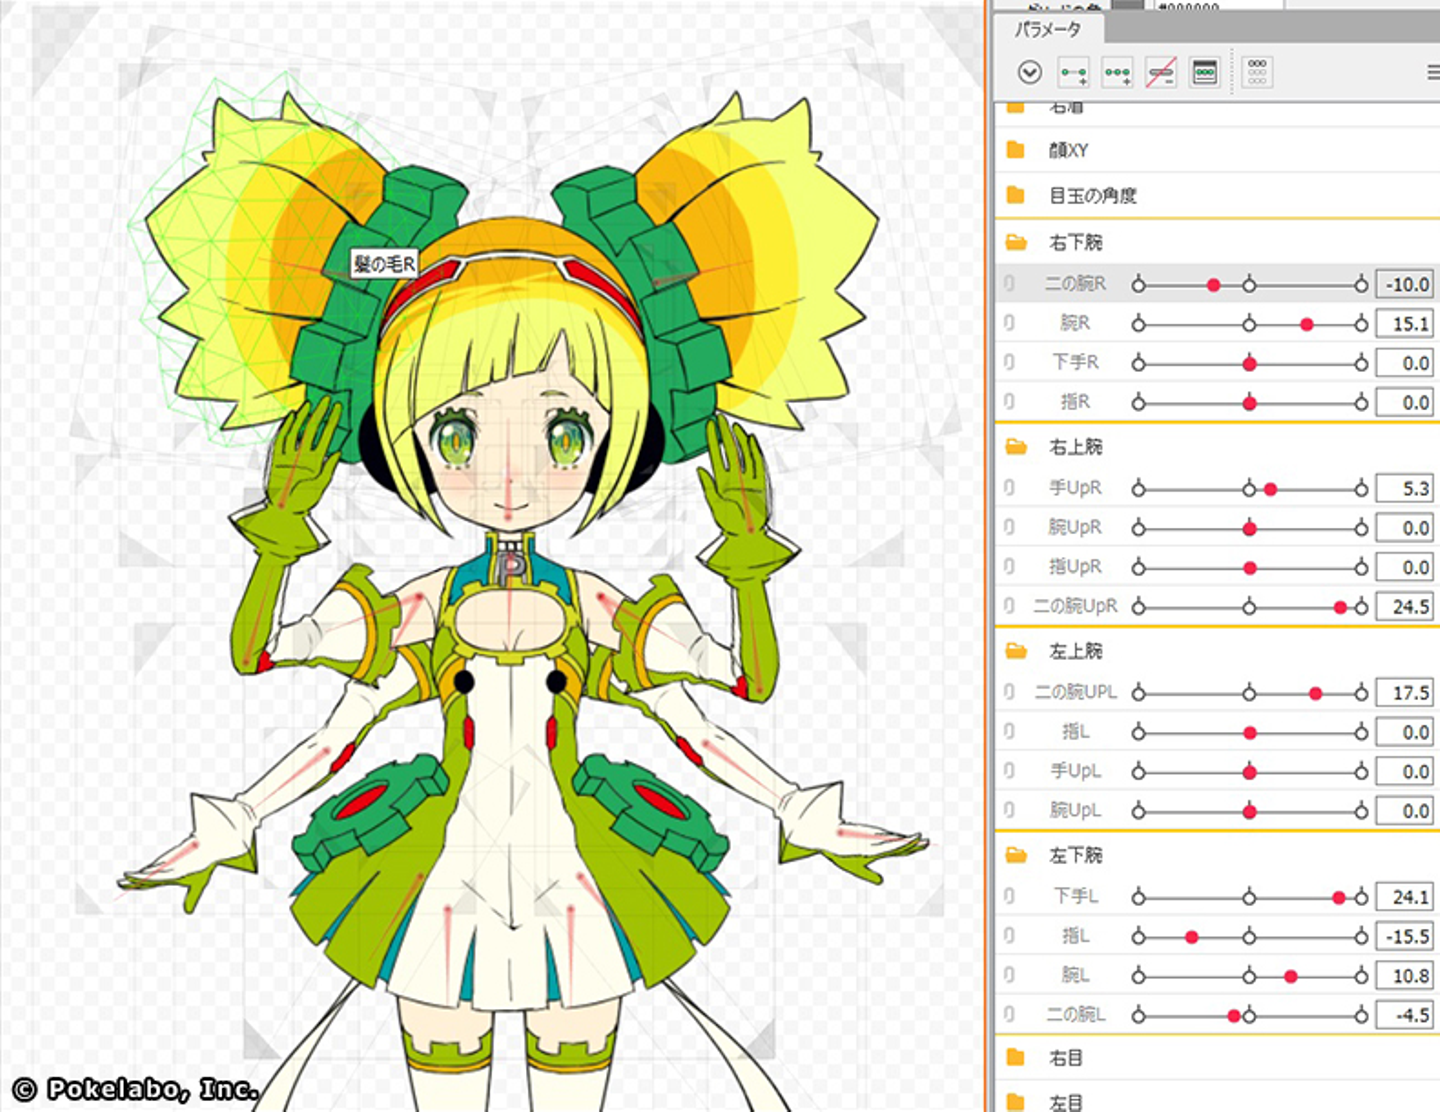Select the 二の腕L parameter name

pyautogui.click(x=1075, y=1015)
